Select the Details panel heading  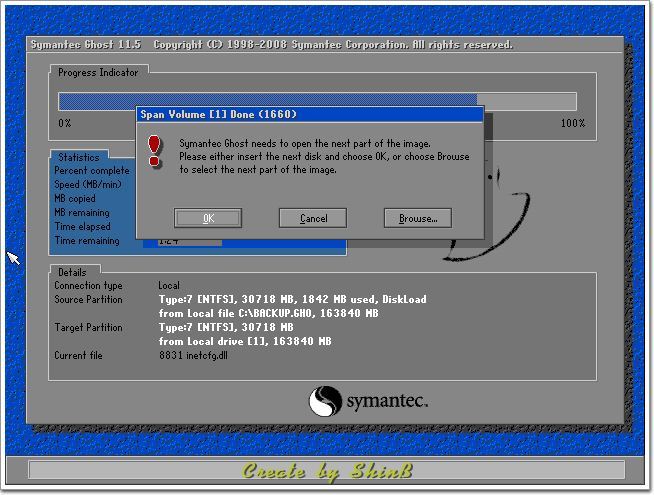pos(72,272)
